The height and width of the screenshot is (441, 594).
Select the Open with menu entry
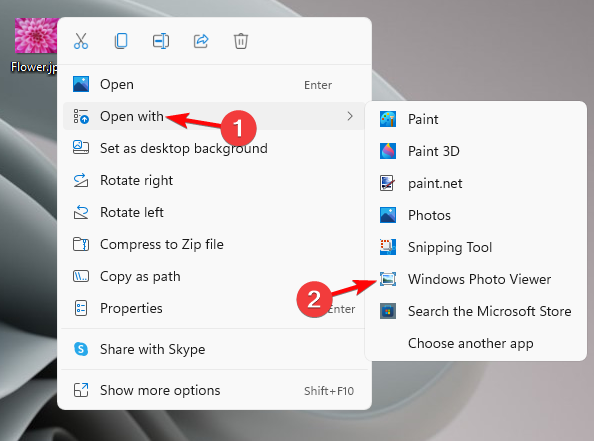(214, 116)
